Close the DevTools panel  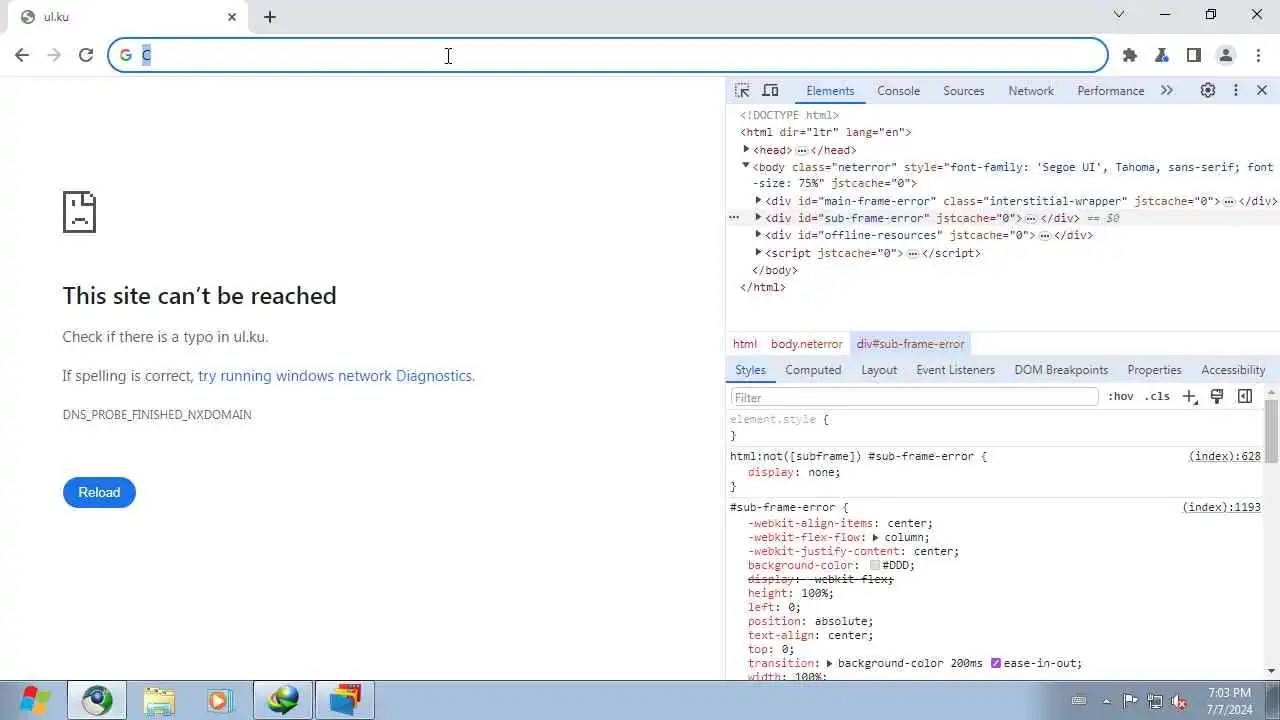[x=1262, y=90]
